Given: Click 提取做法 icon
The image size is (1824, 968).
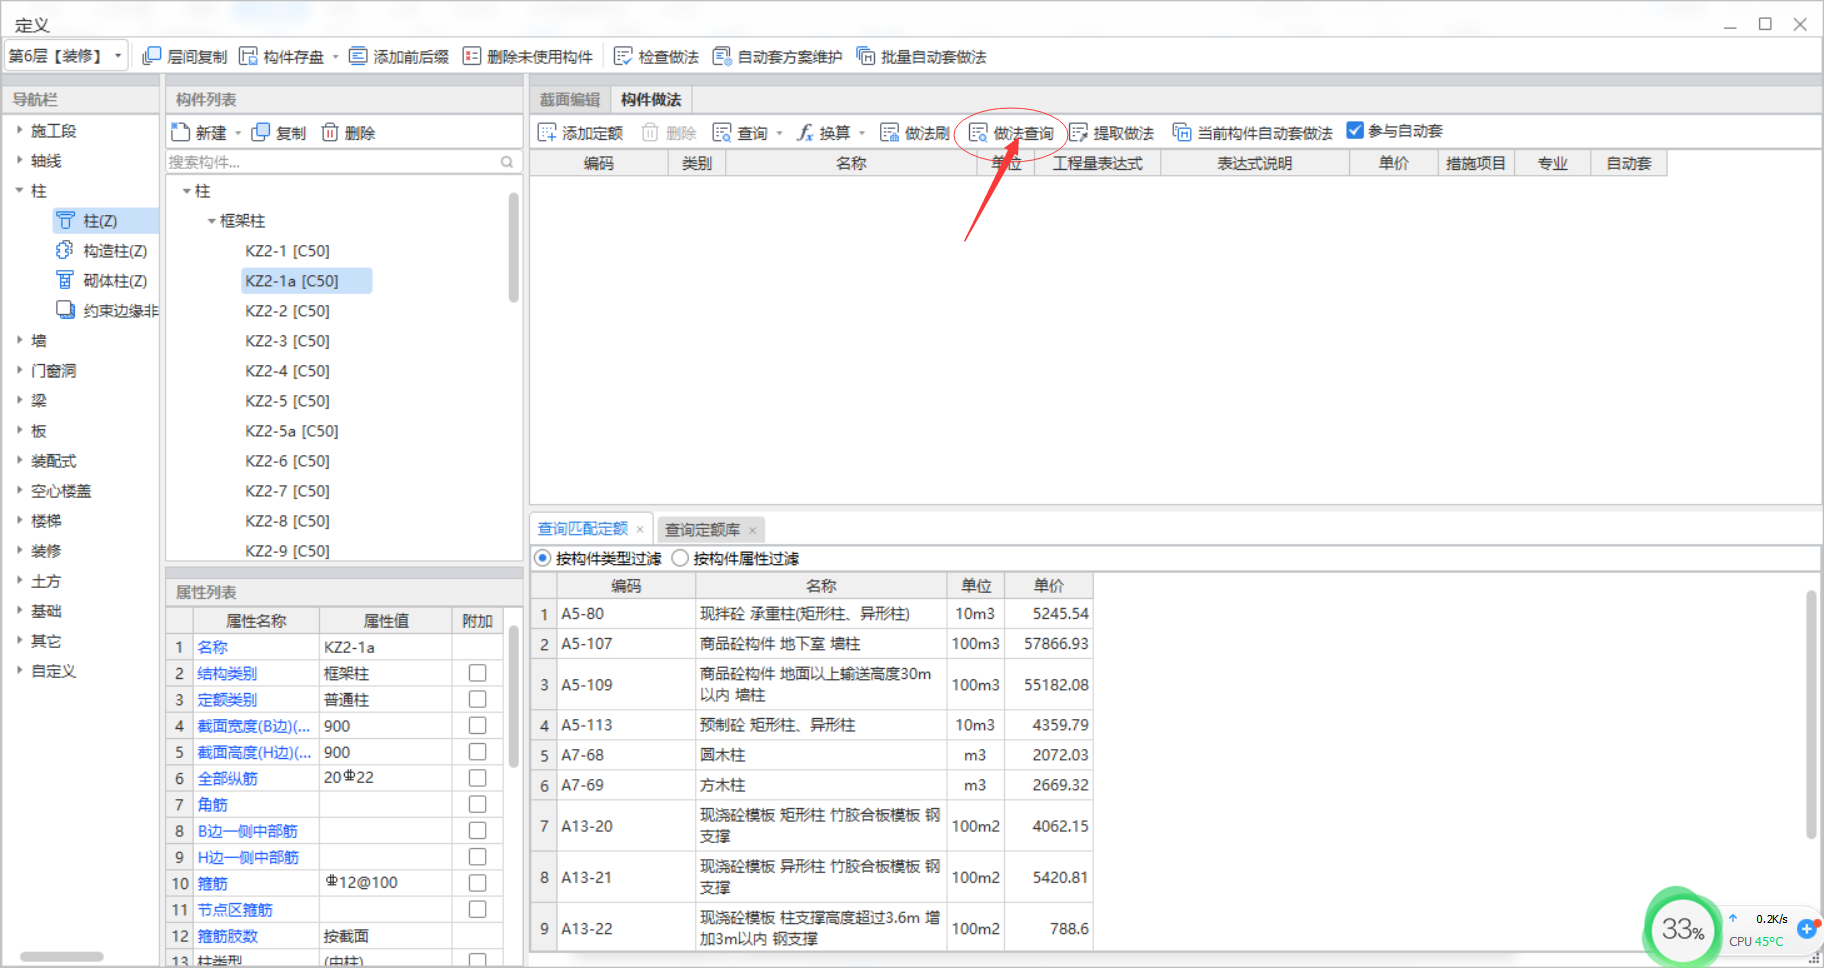Looking at the screenshot, I should click(1078, 132).
